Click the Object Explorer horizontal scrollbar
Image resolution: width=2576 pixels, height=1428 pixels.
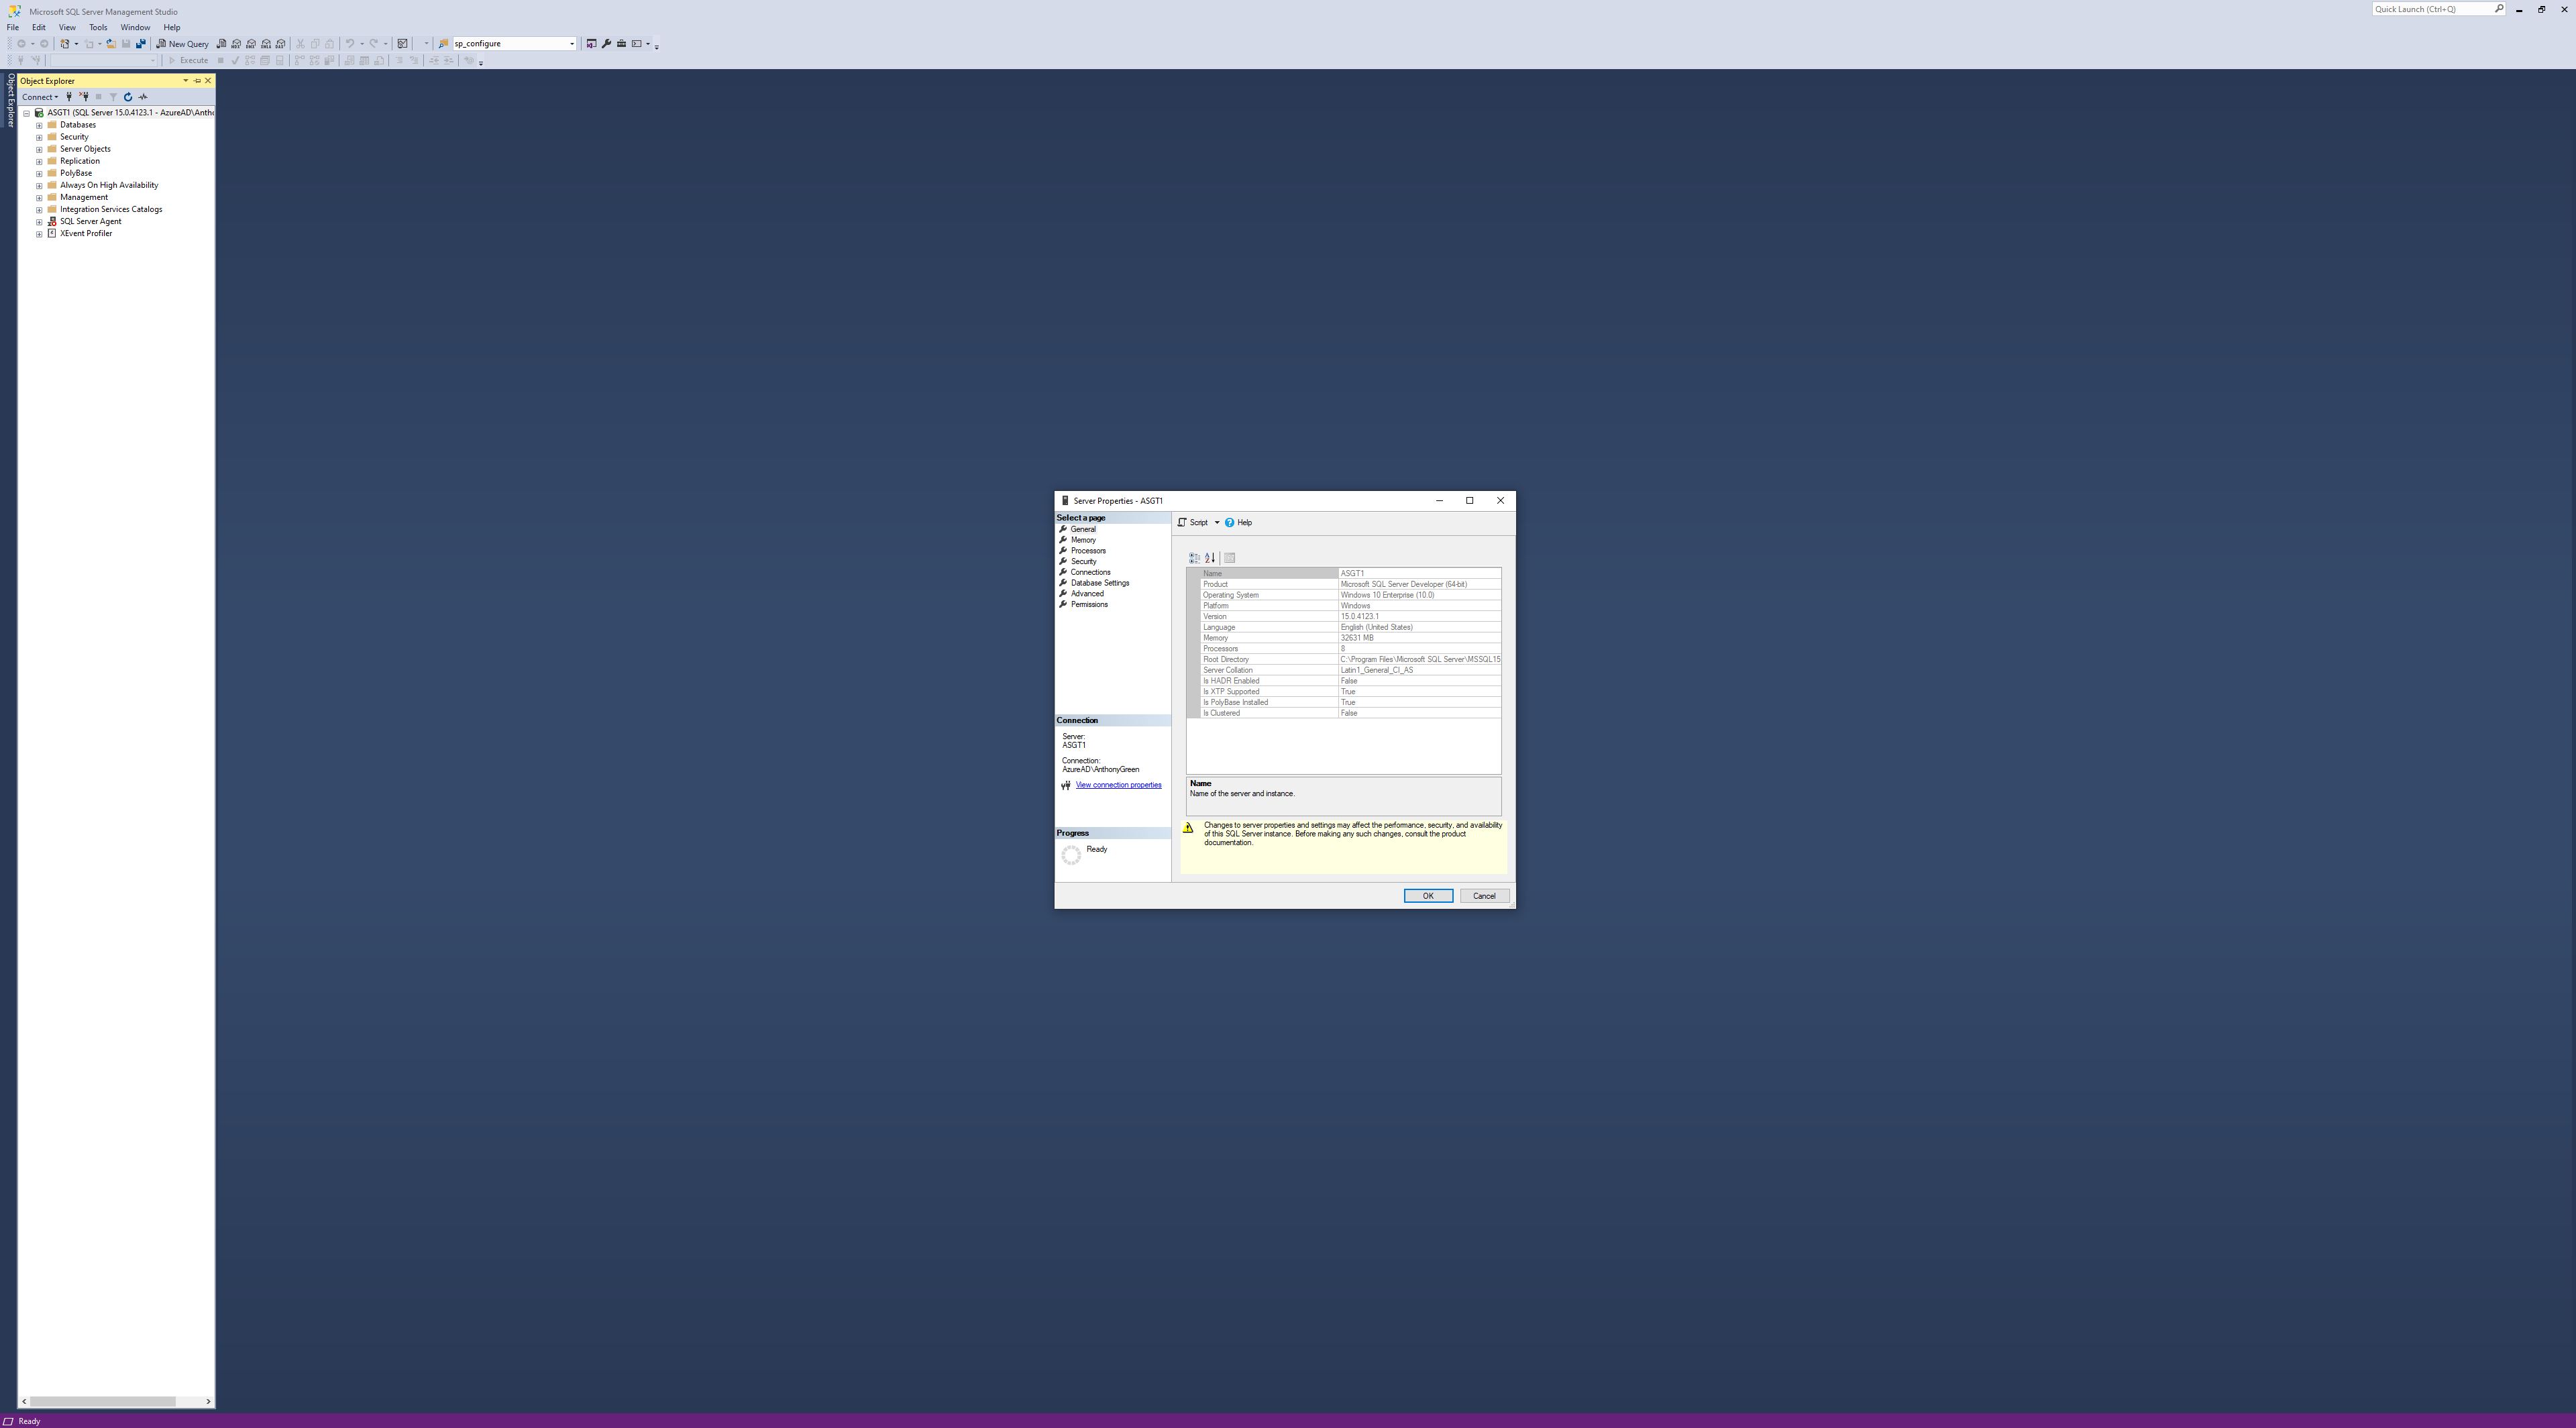coord(102,1401)
